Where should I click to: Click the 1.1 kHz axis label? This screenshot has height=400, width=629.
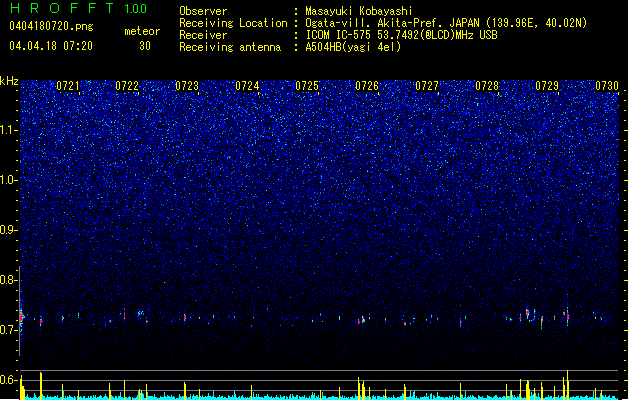point(8,130)
